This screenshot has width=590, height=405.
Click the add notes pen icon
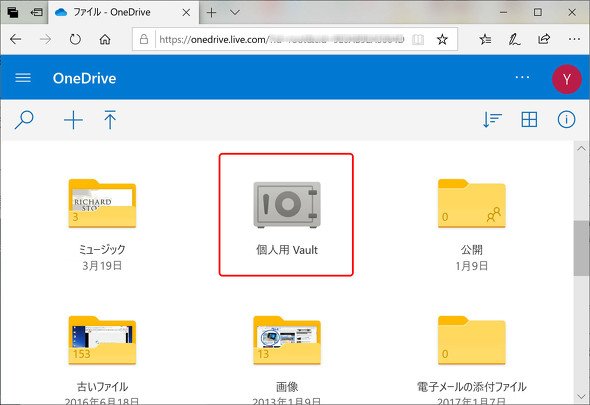(514, 39)
